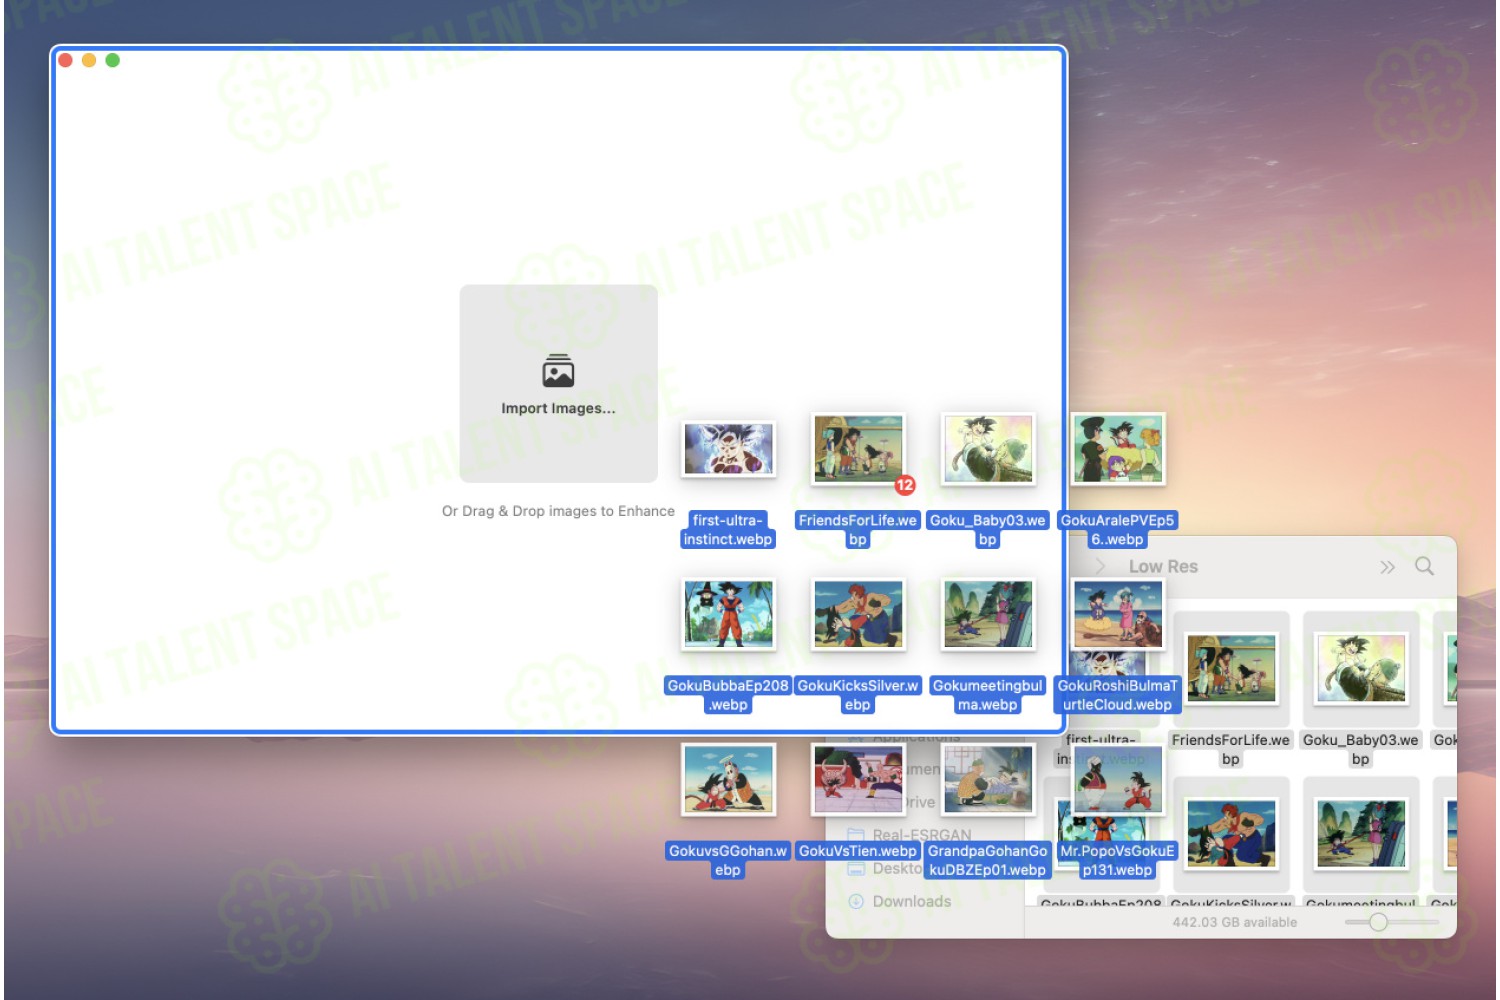This screenshot has height=1000, width=1500.
Task: Select Gokumeetingbulma thumbnail in Finder's second row
Action: [x=1361, y=833]
